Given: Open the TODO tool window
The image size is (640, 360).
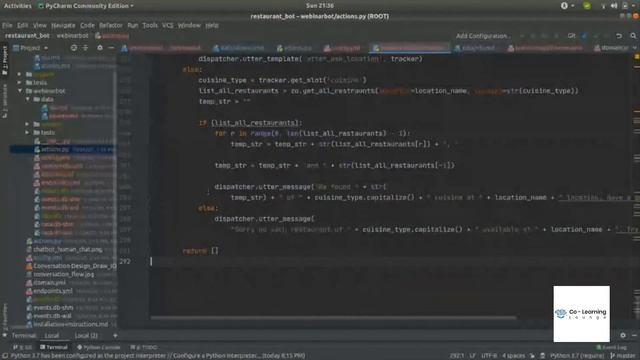Looking at the screenshot, I should coord(144,347).
